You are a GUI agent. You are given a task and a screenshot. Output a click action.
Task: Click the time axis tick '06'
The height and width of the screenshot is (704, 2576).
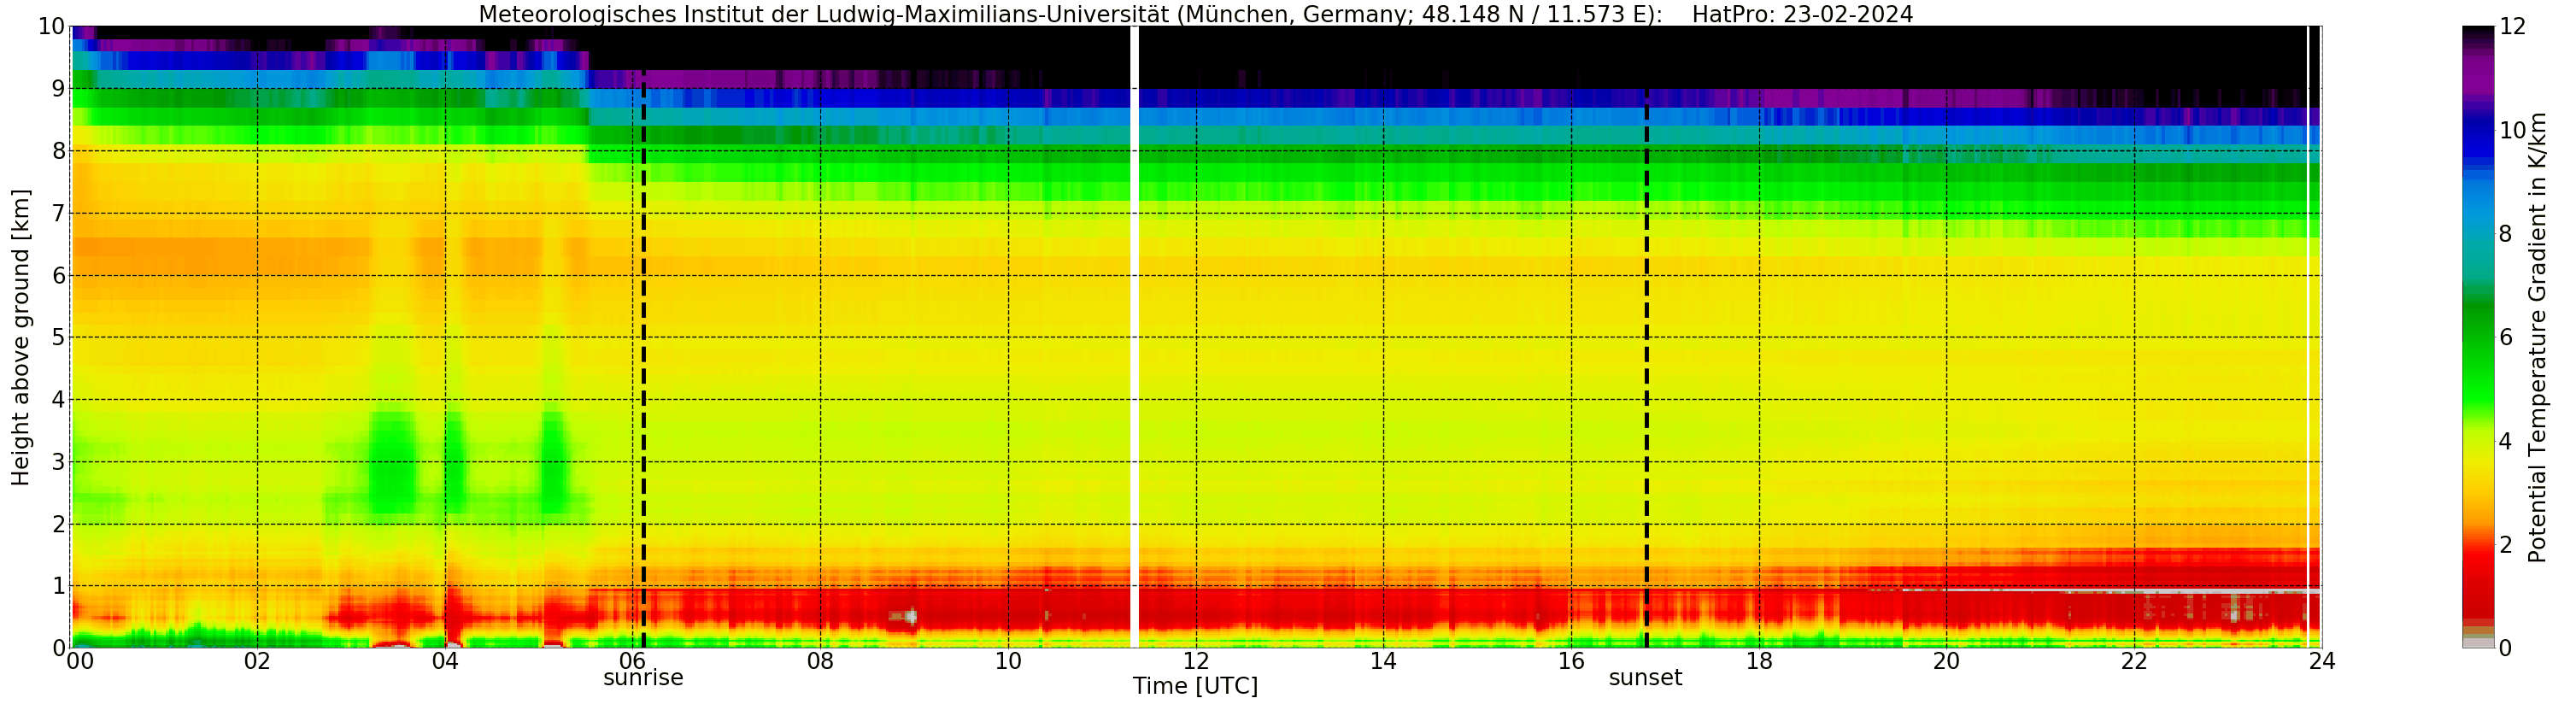632,661
